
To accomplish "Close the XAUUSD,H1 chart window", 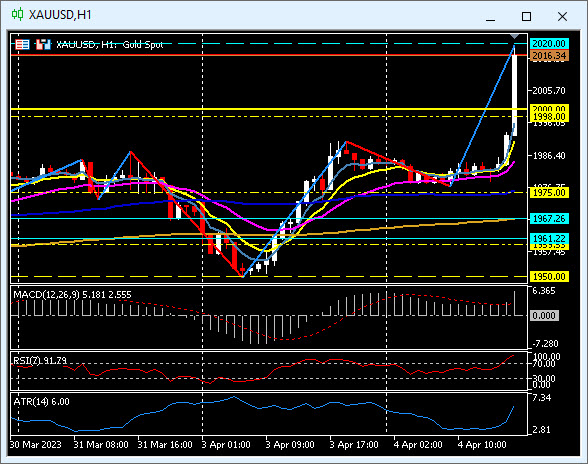I will click(562, 17).
